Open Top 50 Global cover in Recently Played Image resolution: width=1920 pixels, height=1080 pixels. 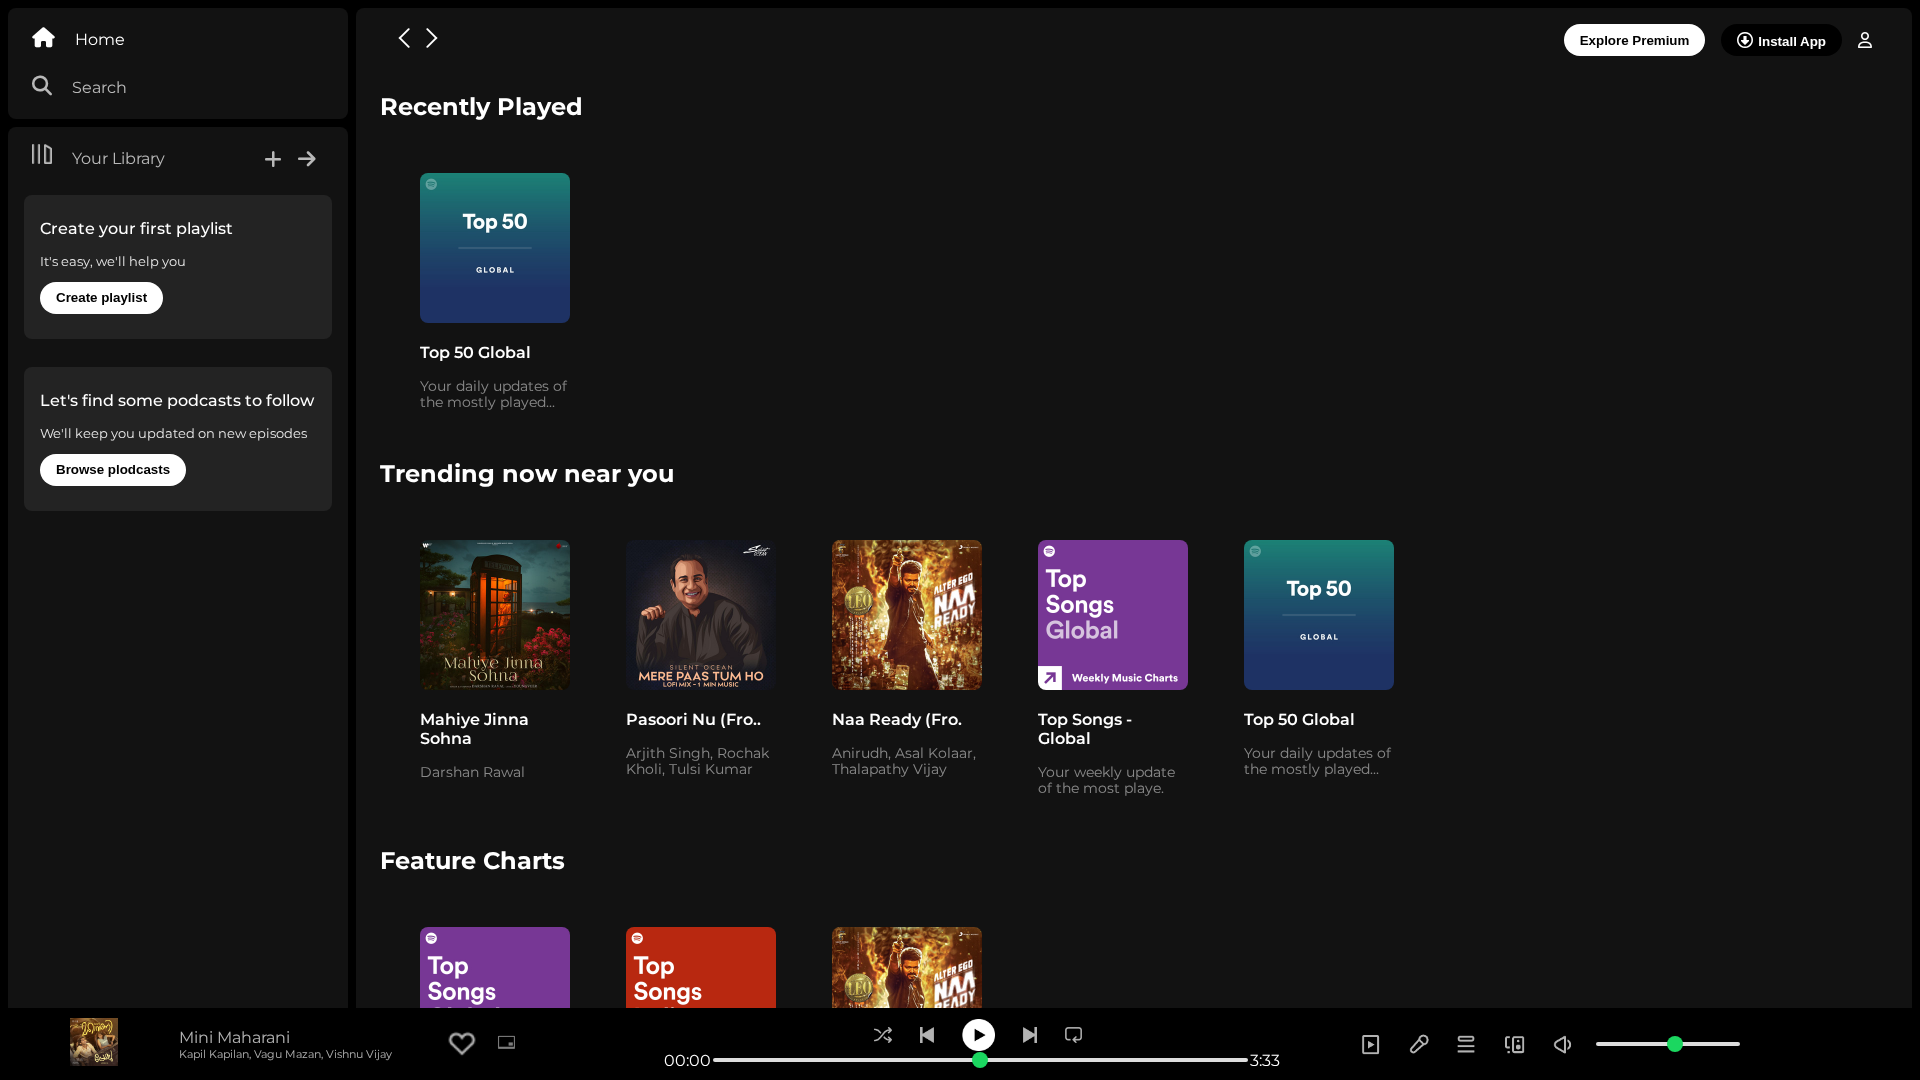pos(495,248)
